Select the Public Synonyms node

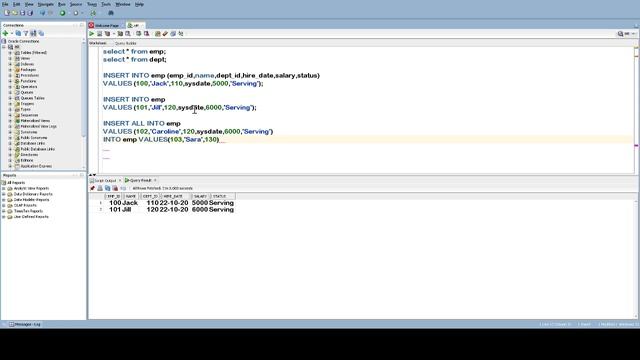[34, 138]
